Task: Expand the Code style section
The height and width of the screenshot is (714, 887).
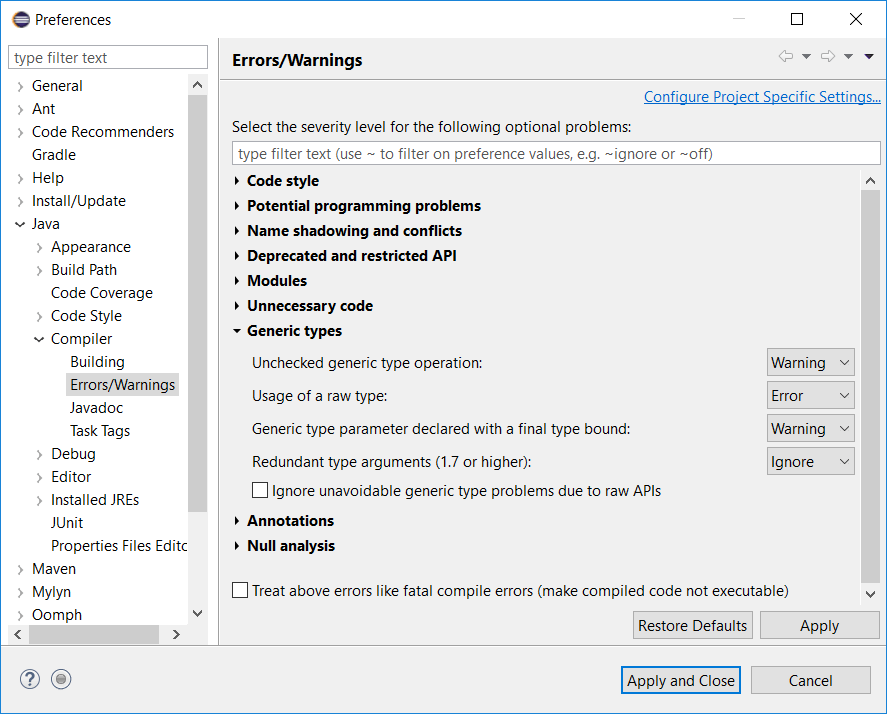Action: [x=237, y=181]
